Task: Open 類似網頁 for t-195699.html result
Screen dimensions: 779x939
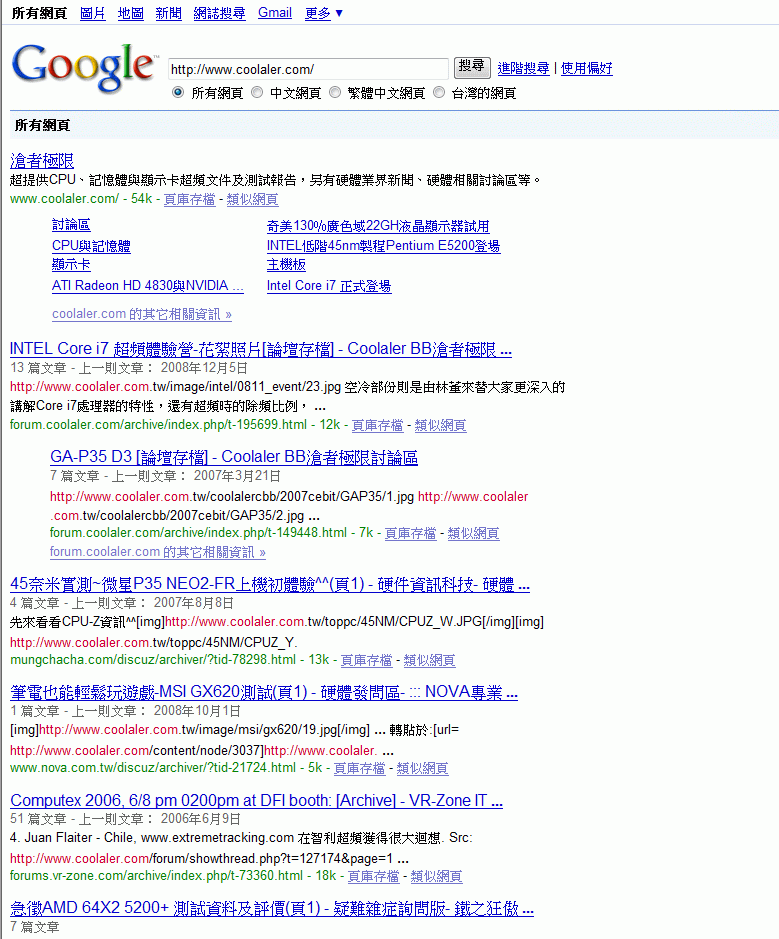Action: point(441,425)
